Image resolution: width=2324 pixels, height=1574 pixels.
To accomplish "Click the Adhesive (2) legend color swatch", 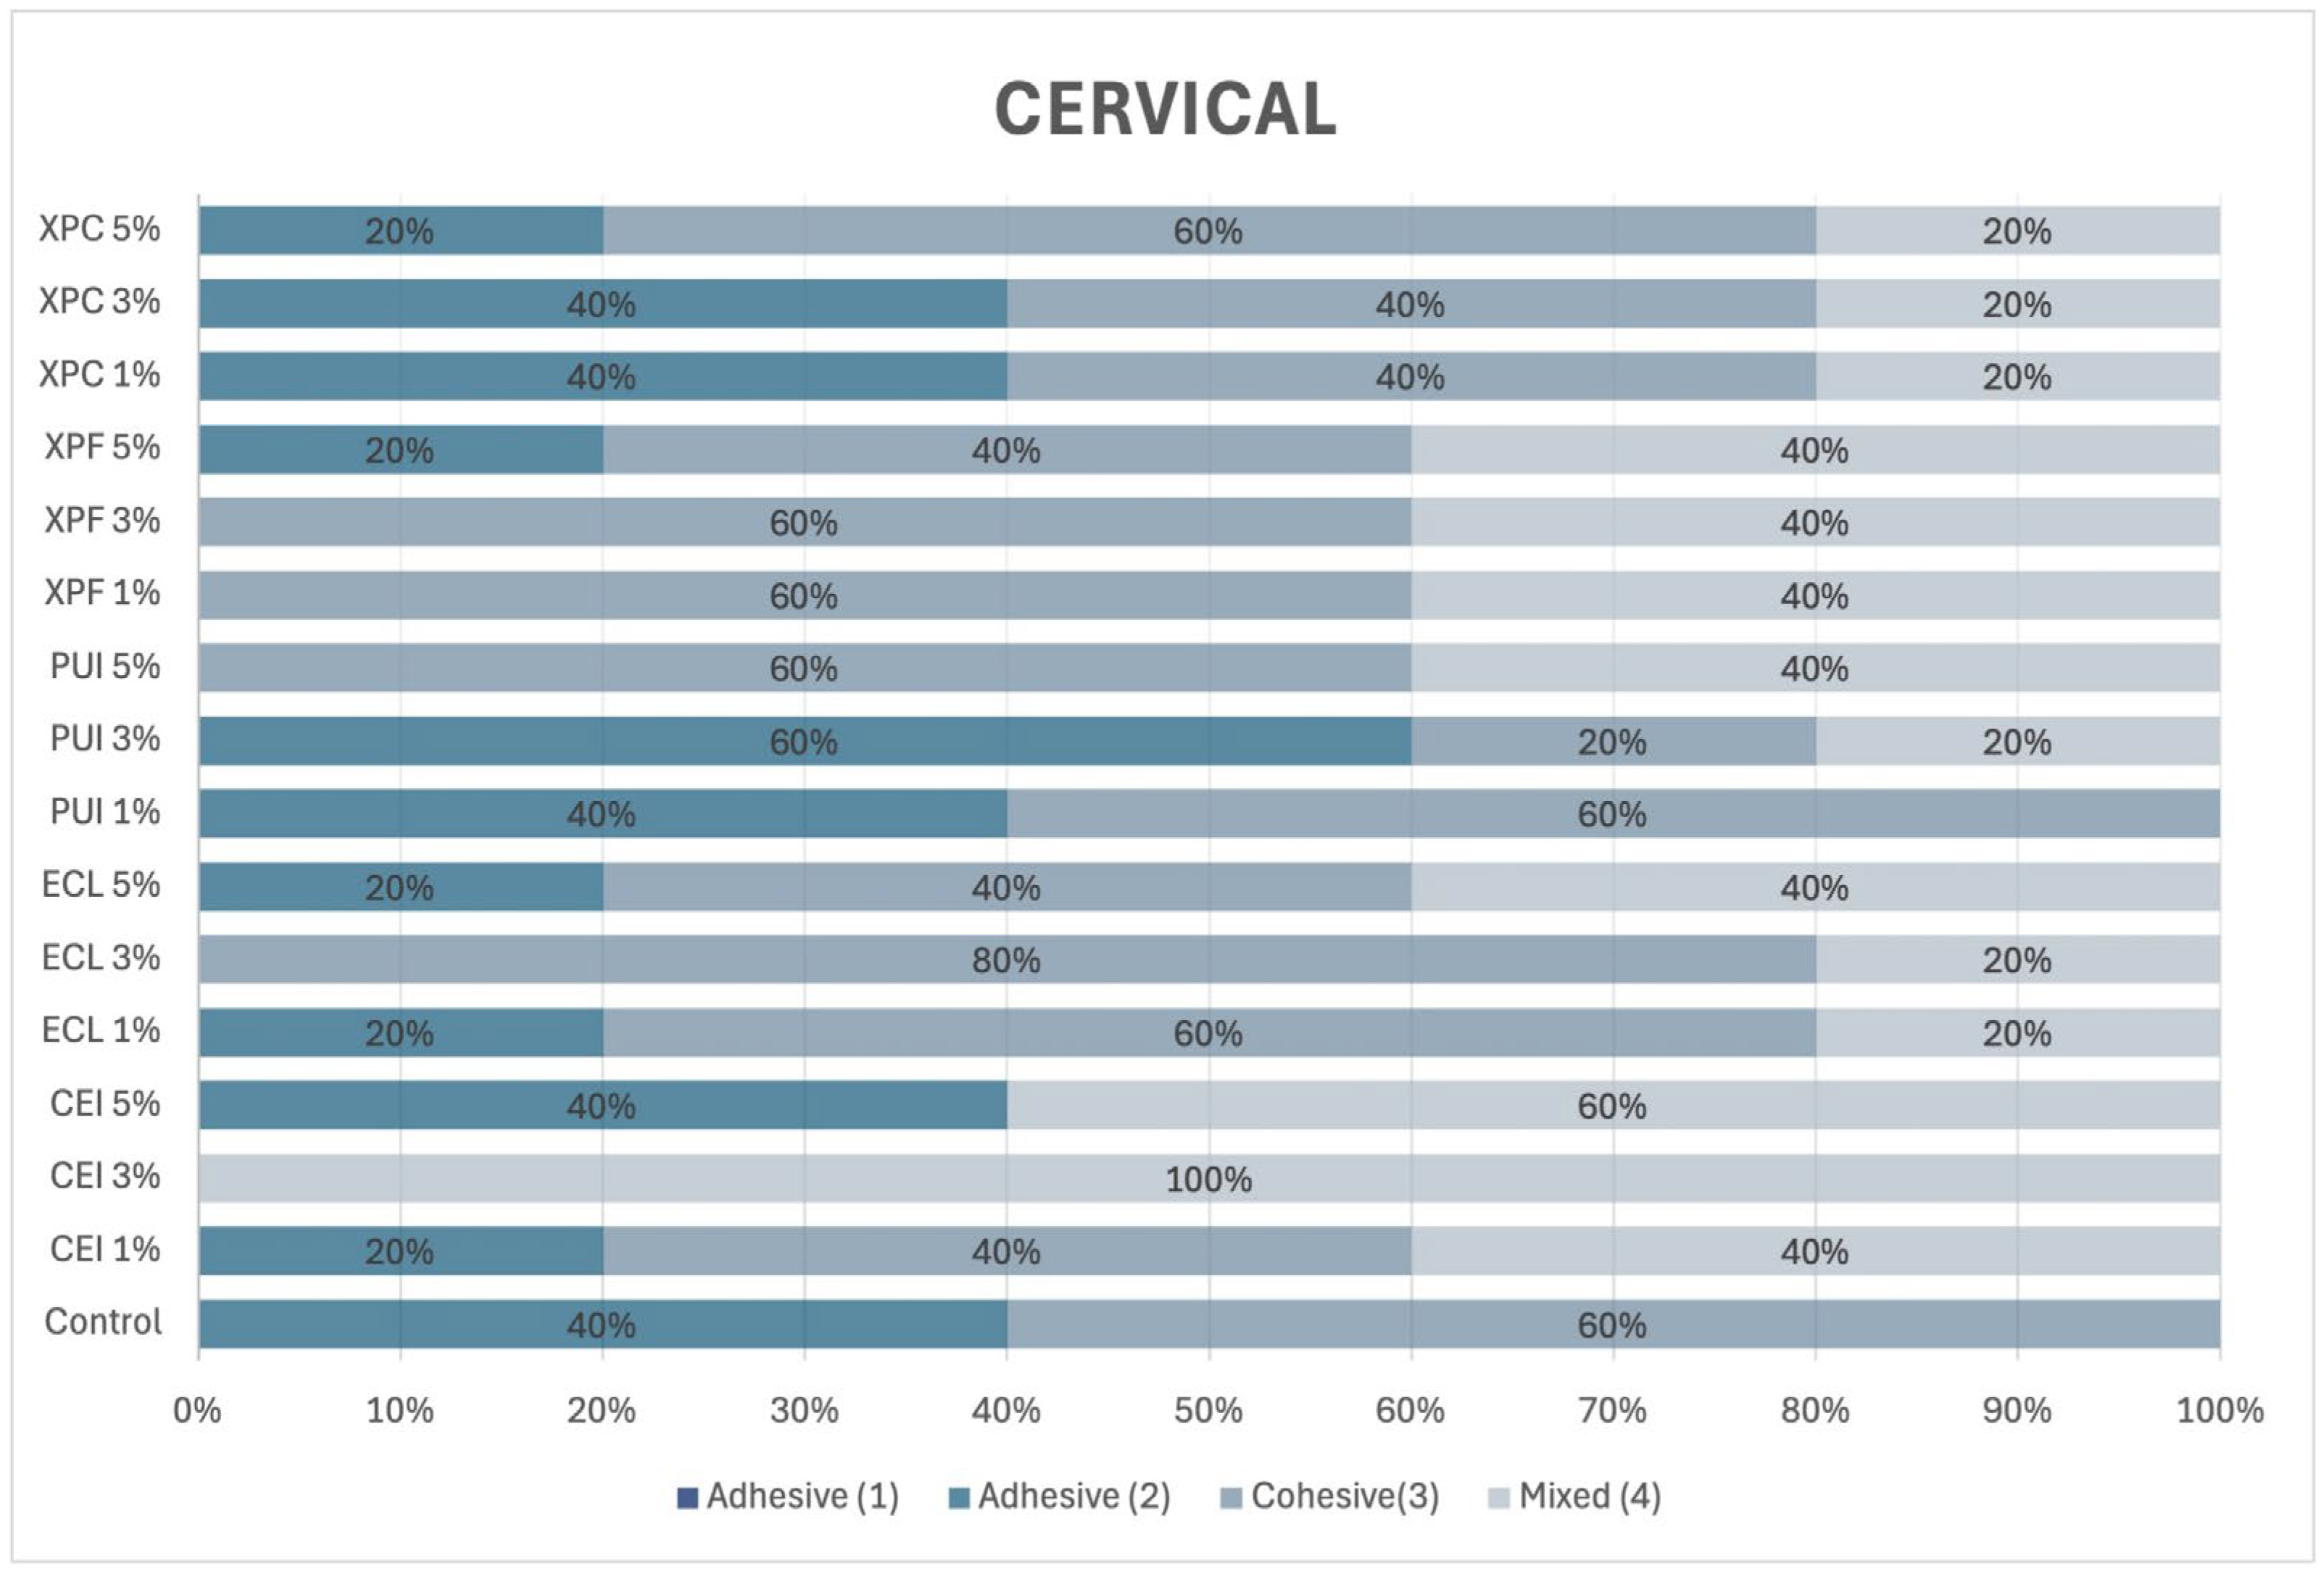I will click(x=958, y=1497).
